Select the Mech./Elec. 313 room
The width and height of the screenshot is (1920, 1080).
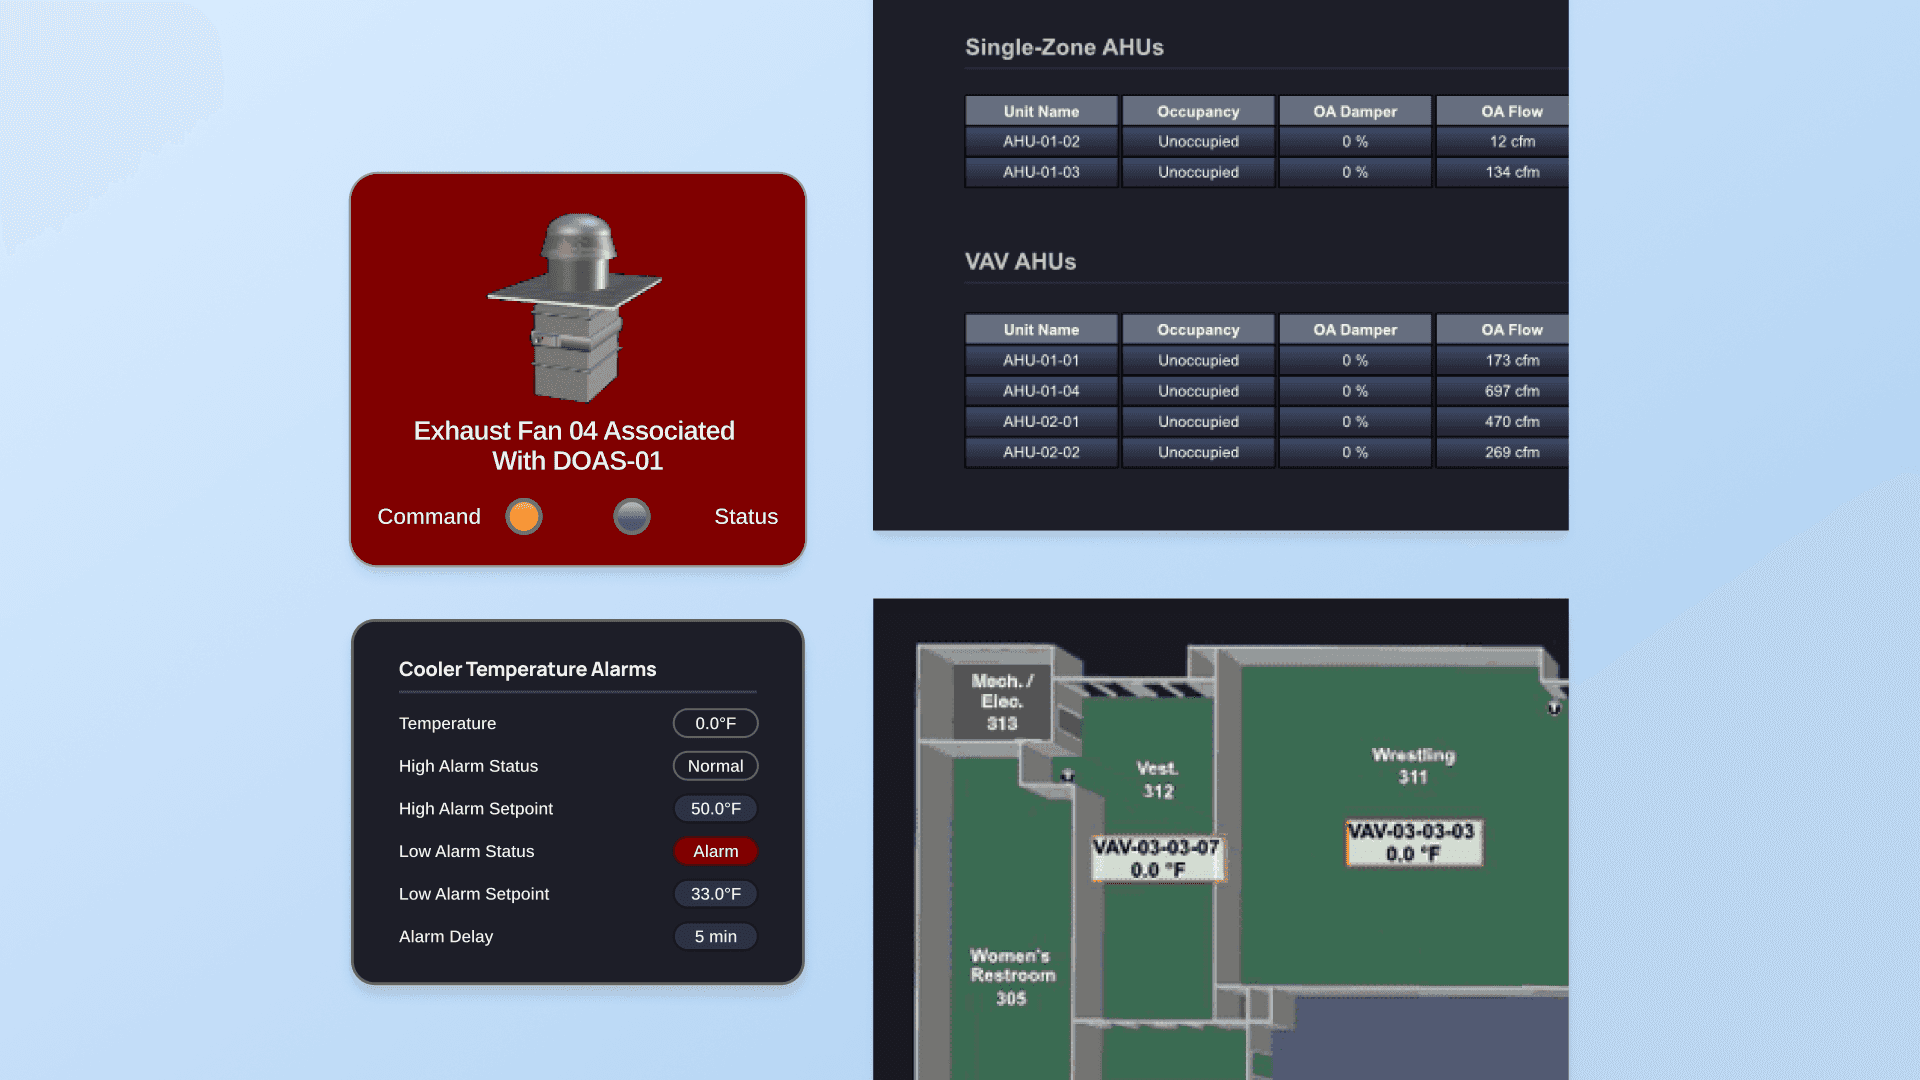click(x=1002, y=702)
